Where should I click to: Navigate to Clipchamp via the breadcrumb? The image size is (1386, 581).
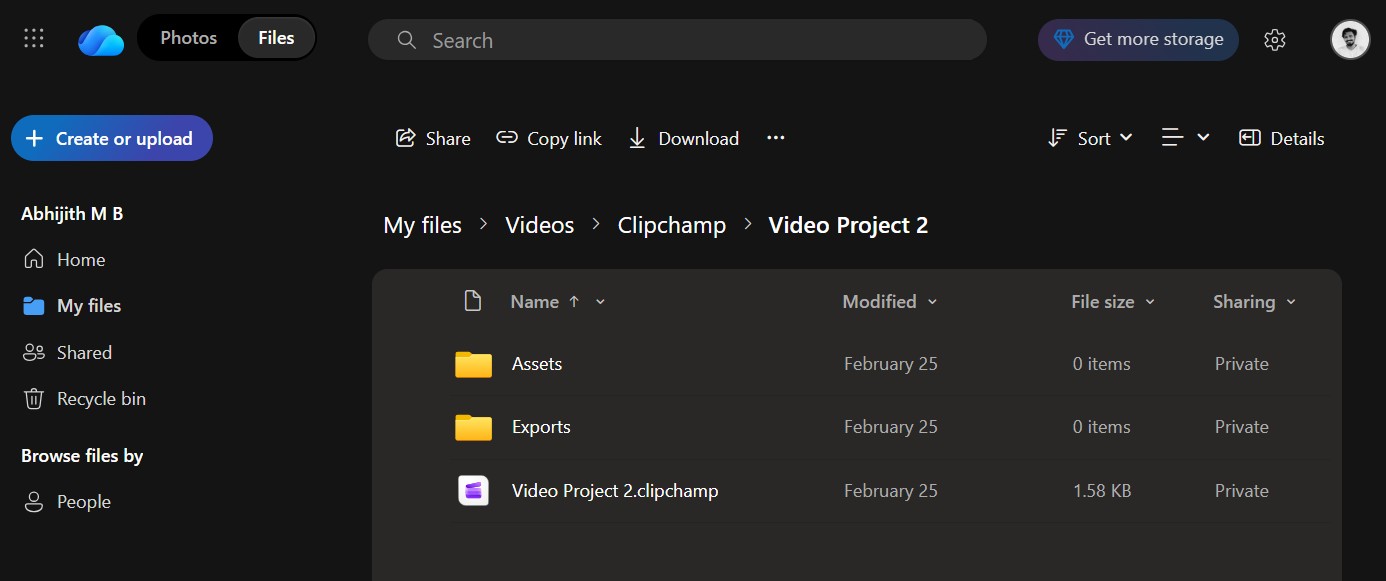[x=671, y=225]
